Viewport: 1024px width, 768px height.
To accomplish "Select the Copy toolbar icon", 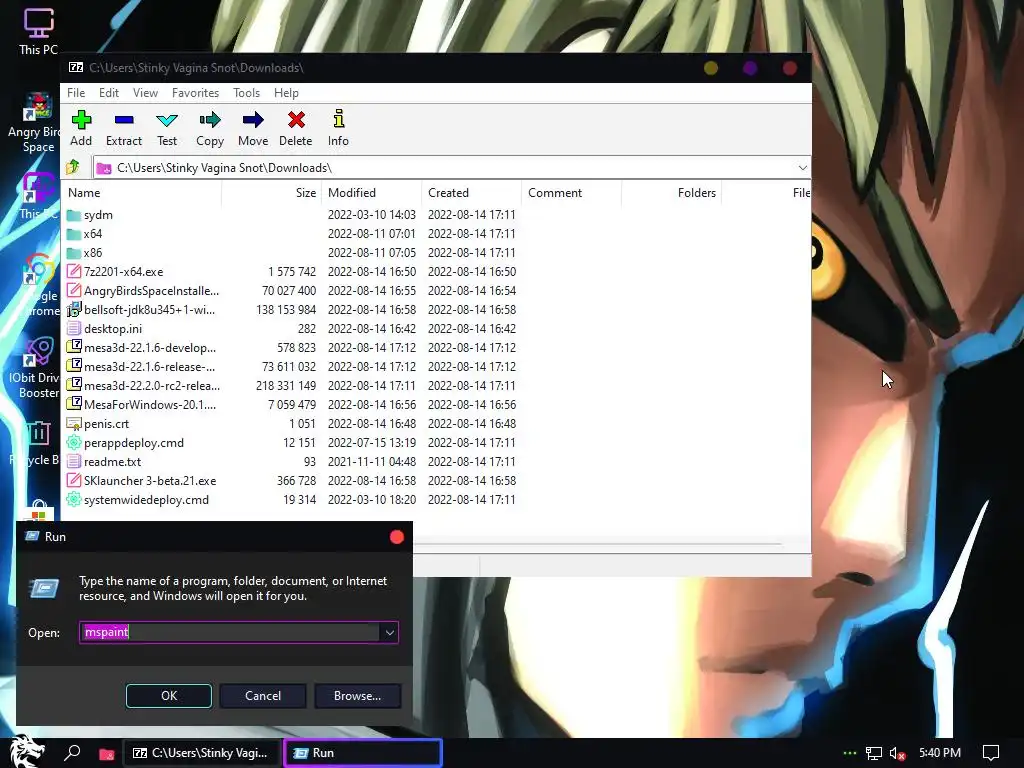I will 210,120.
